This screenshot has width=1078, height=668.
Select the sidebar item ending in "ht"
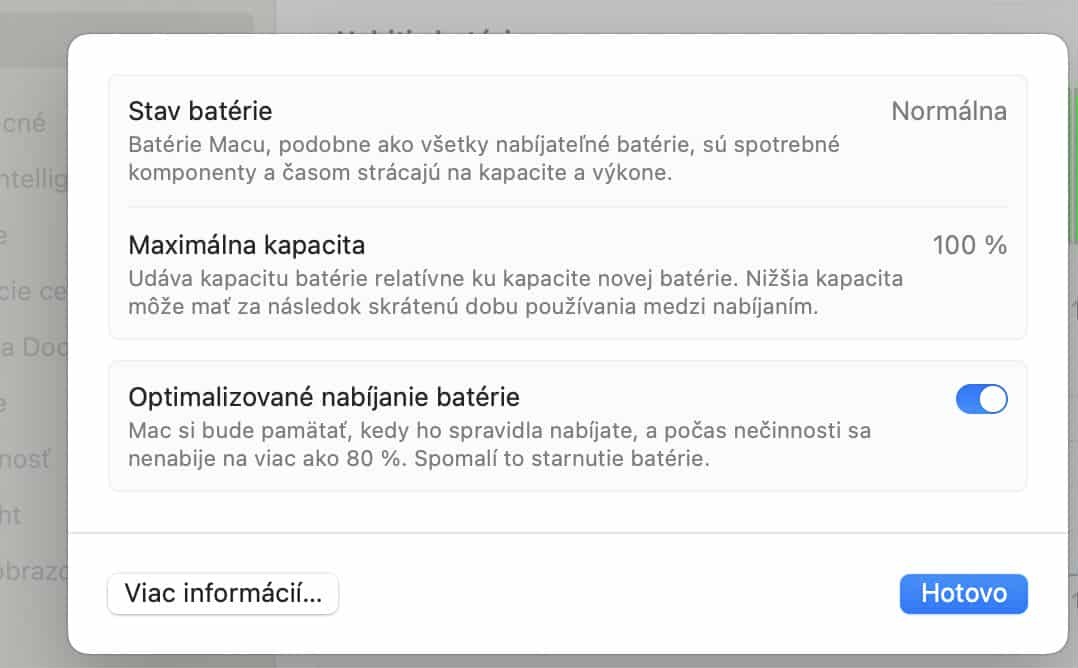point(12,515)
